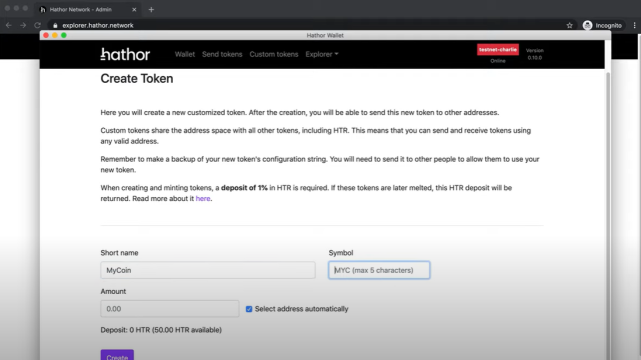641x360 pixels.
Task: Bookmark page with star icon
Action: (x=569, y=25)
